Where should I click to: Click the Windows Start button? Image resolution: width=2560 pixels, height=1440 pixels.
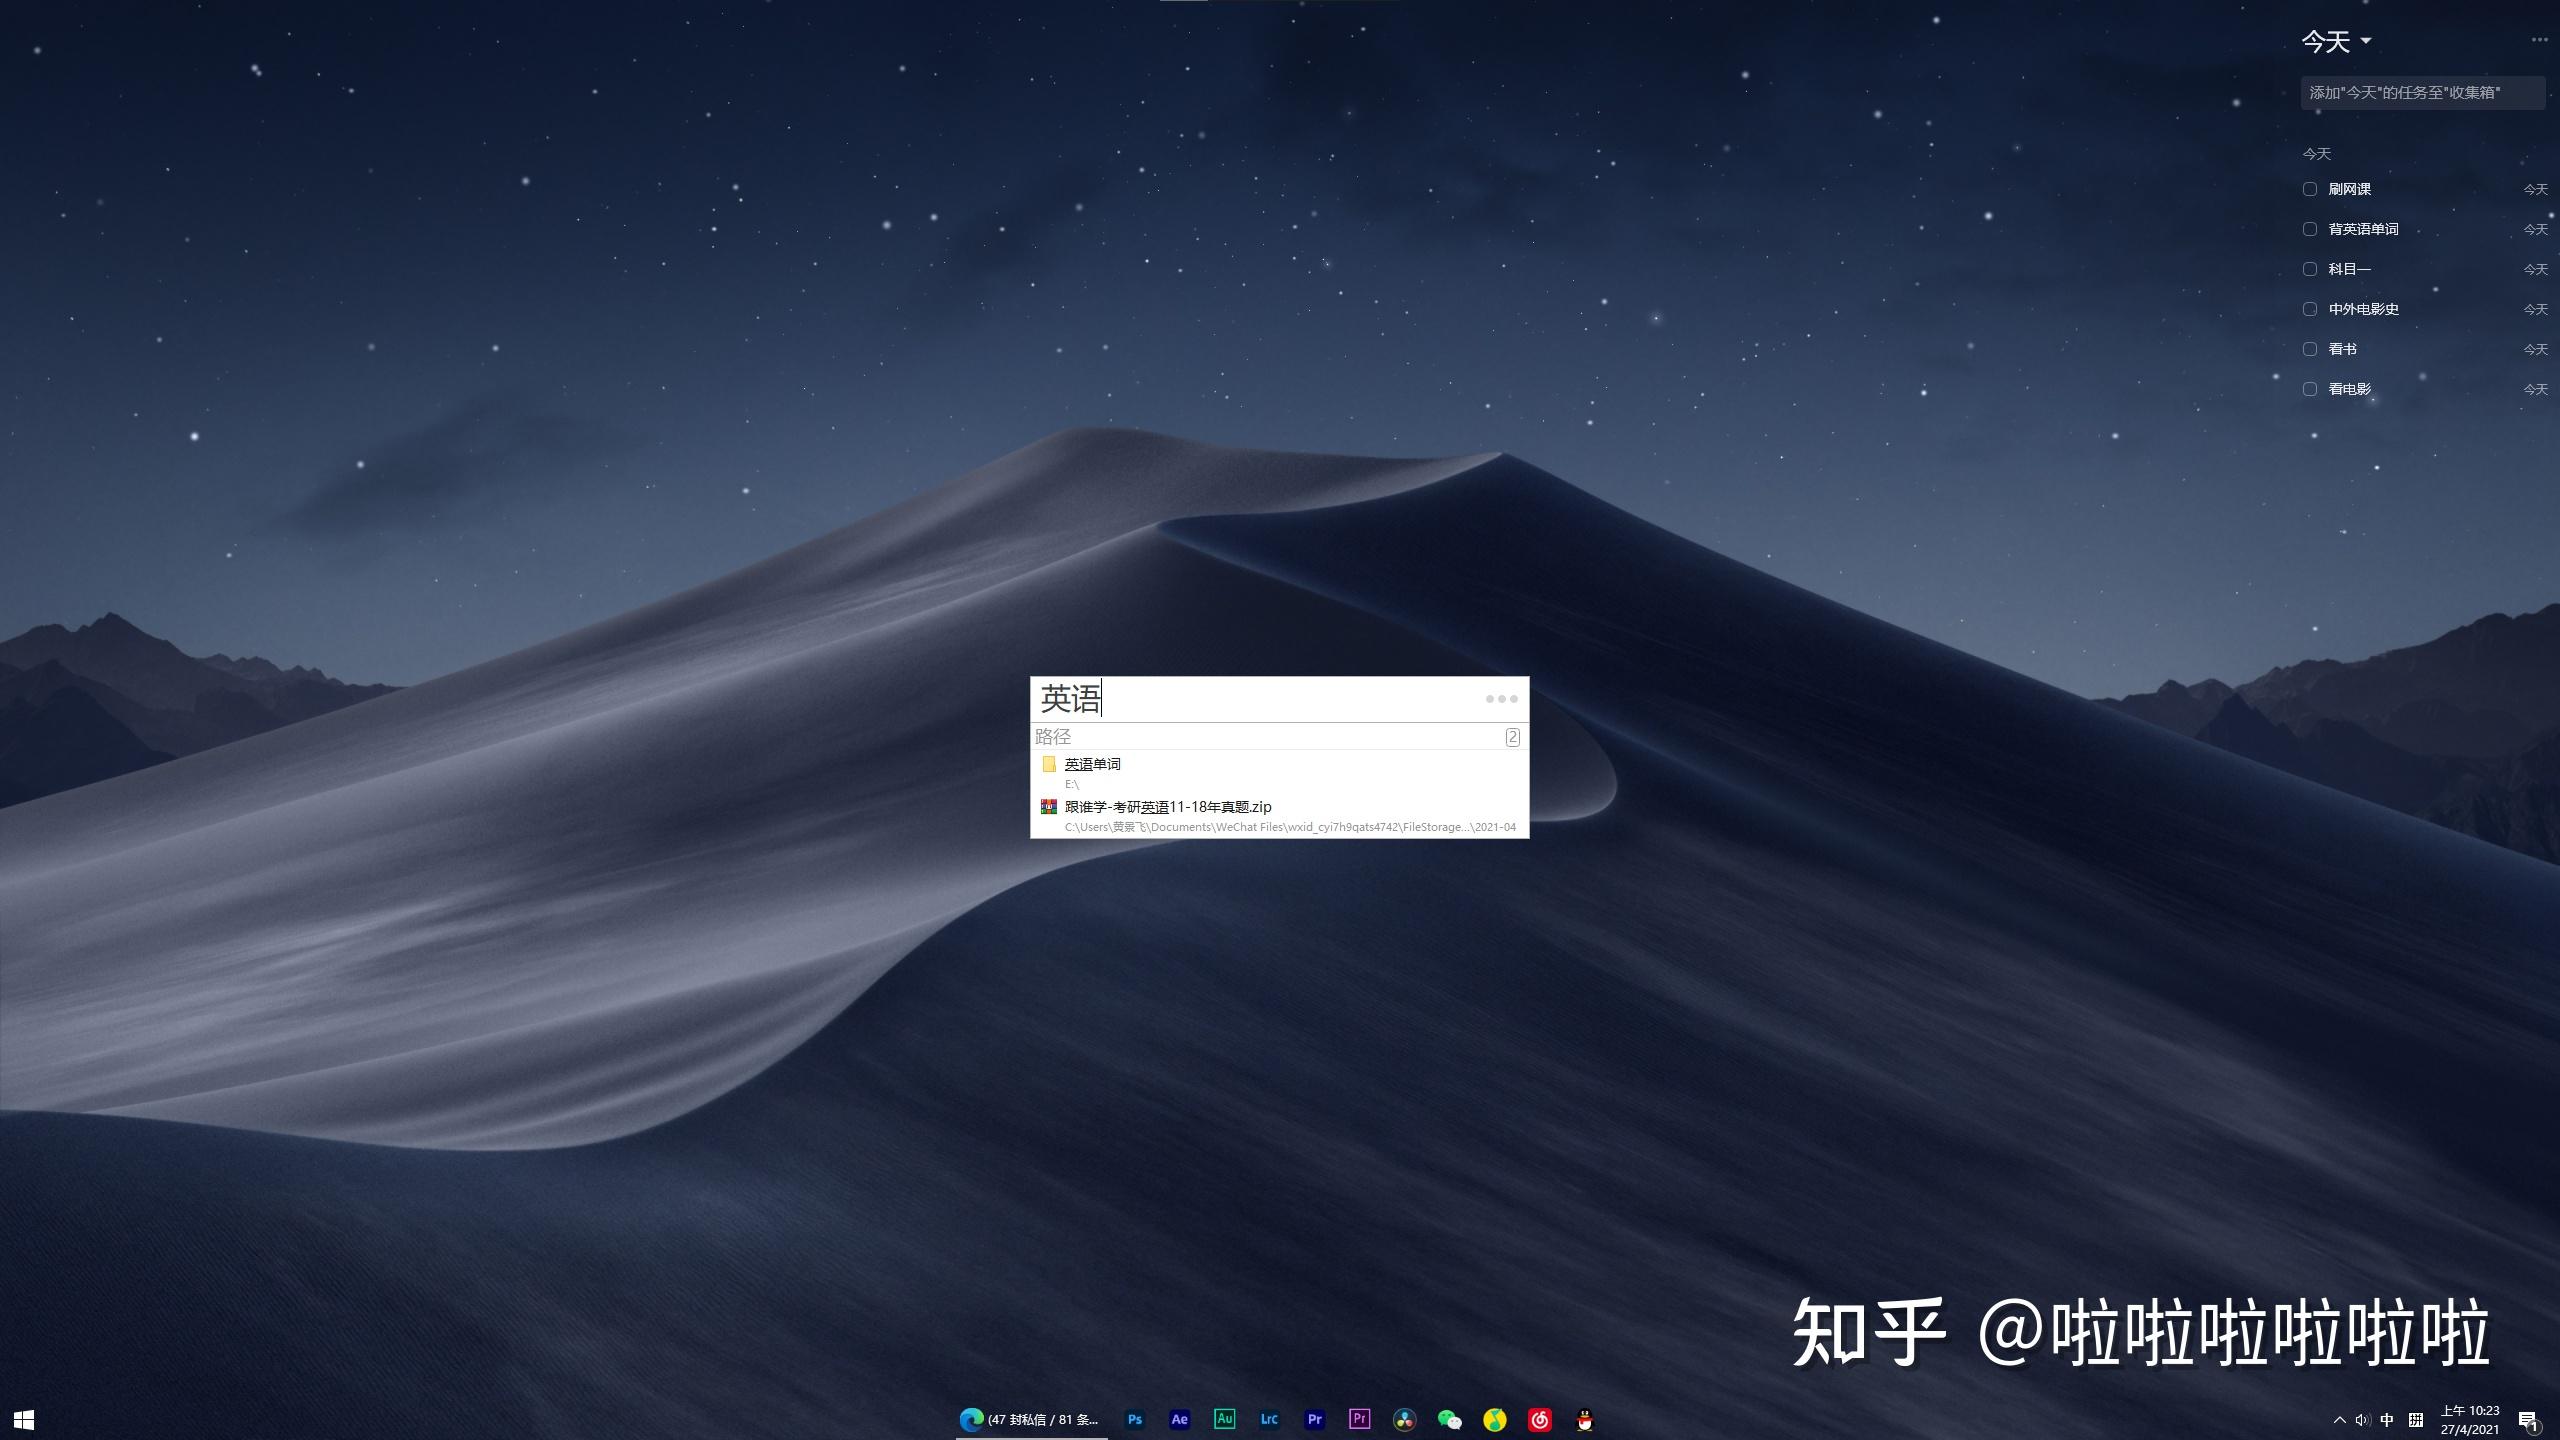pos(25,1419)
